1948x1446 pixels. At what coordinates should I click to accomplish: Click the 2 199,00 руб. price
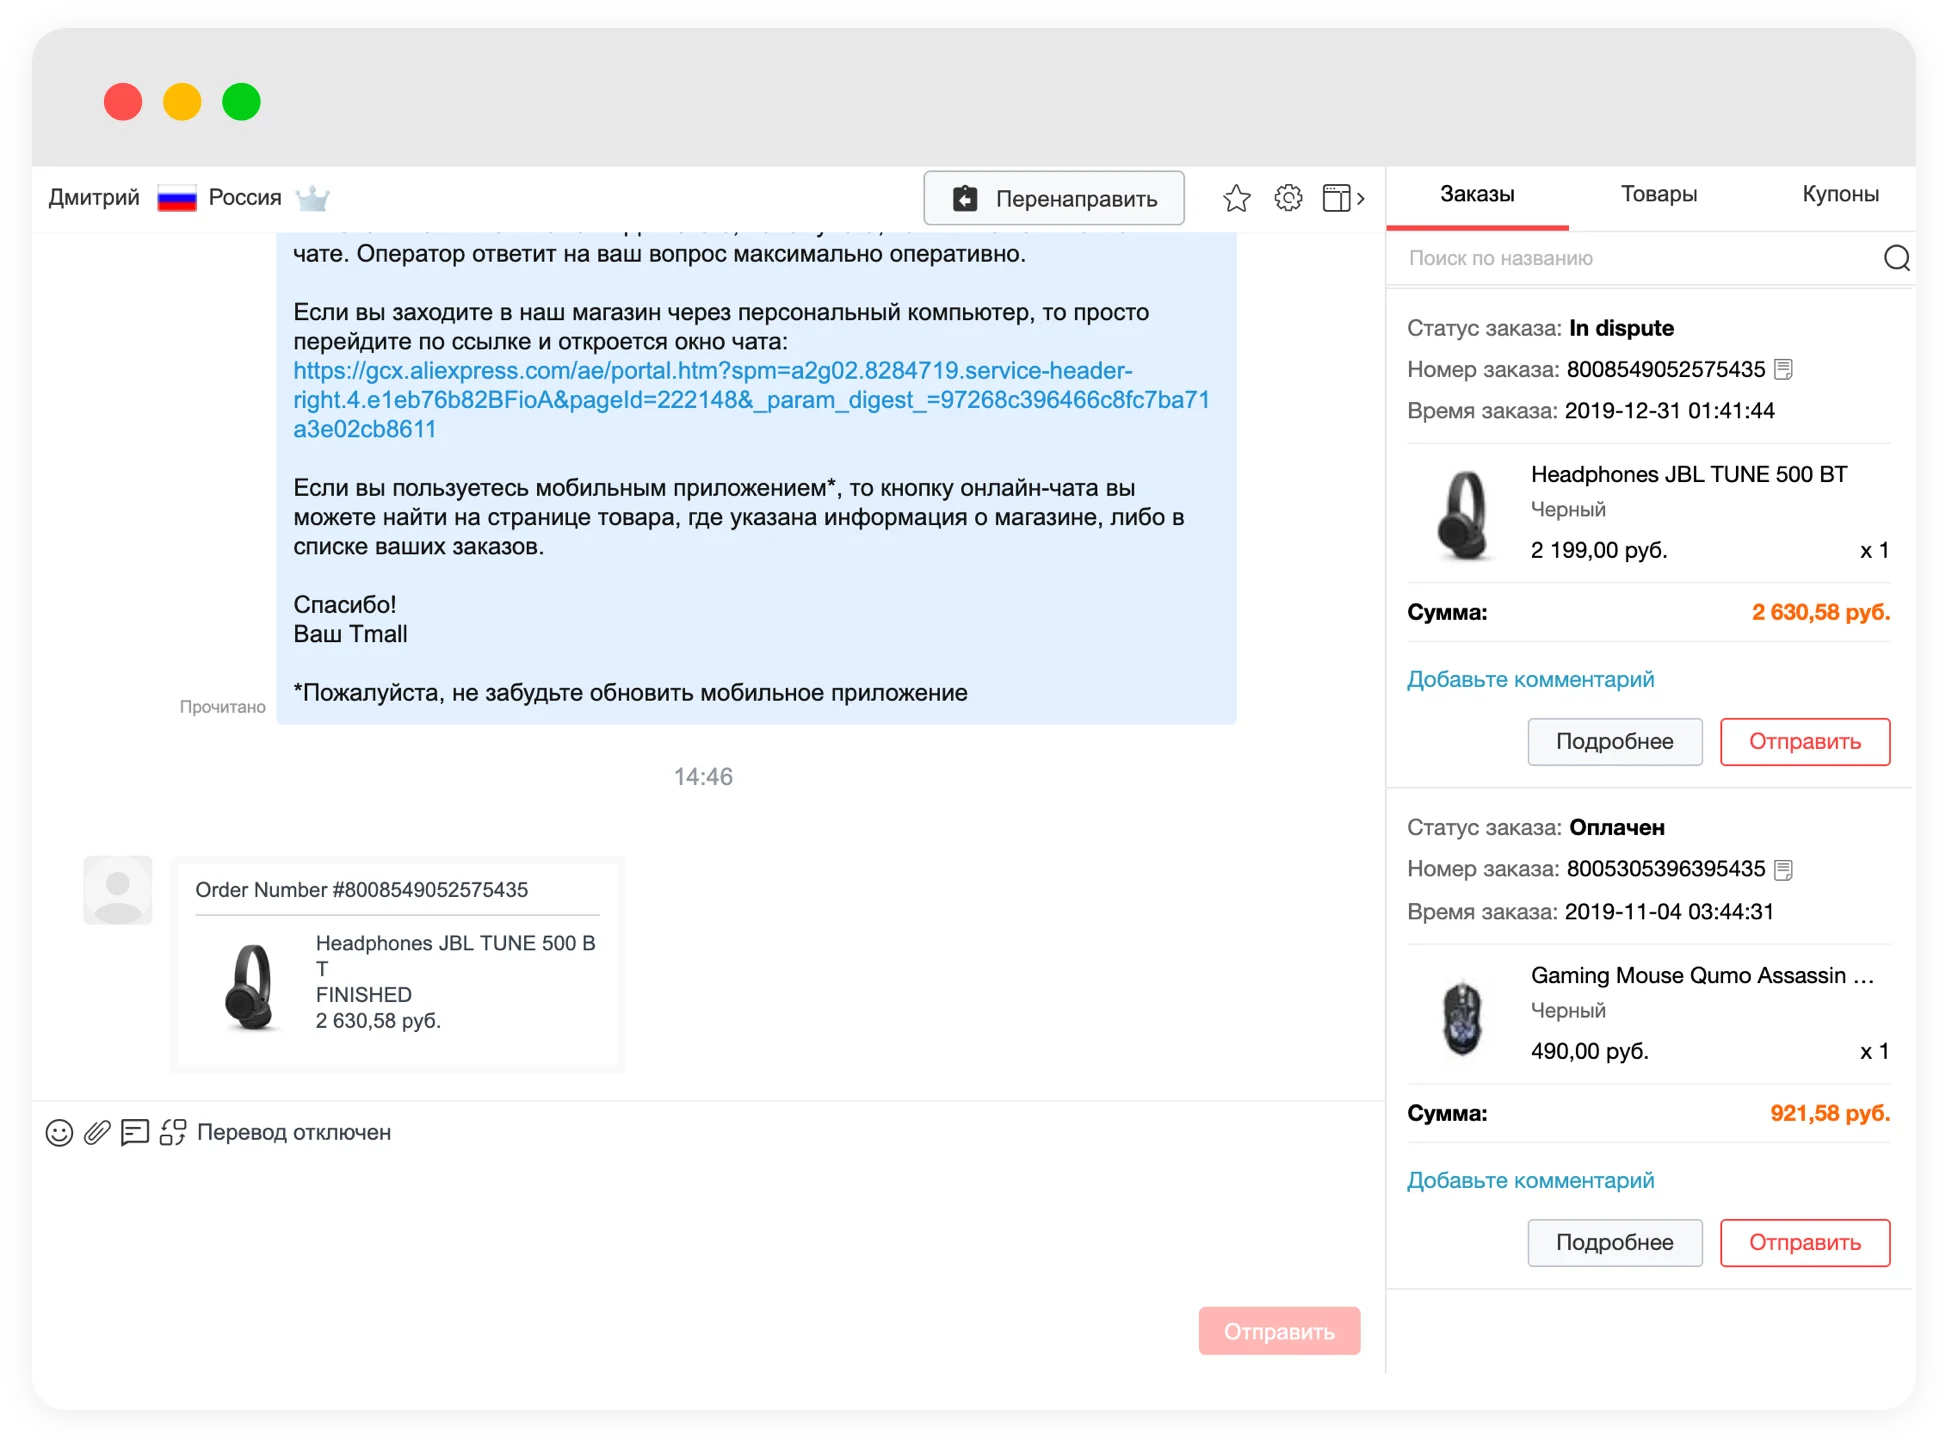coord(1598,550)
